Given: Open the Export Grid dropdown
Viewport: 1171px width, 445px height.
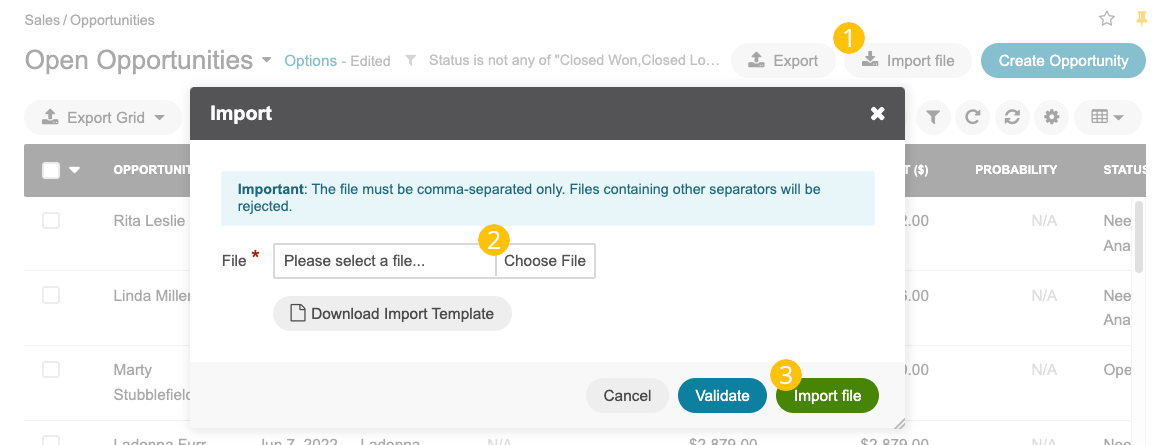Looking at the screenshot, I should click(x=103, y=117).
